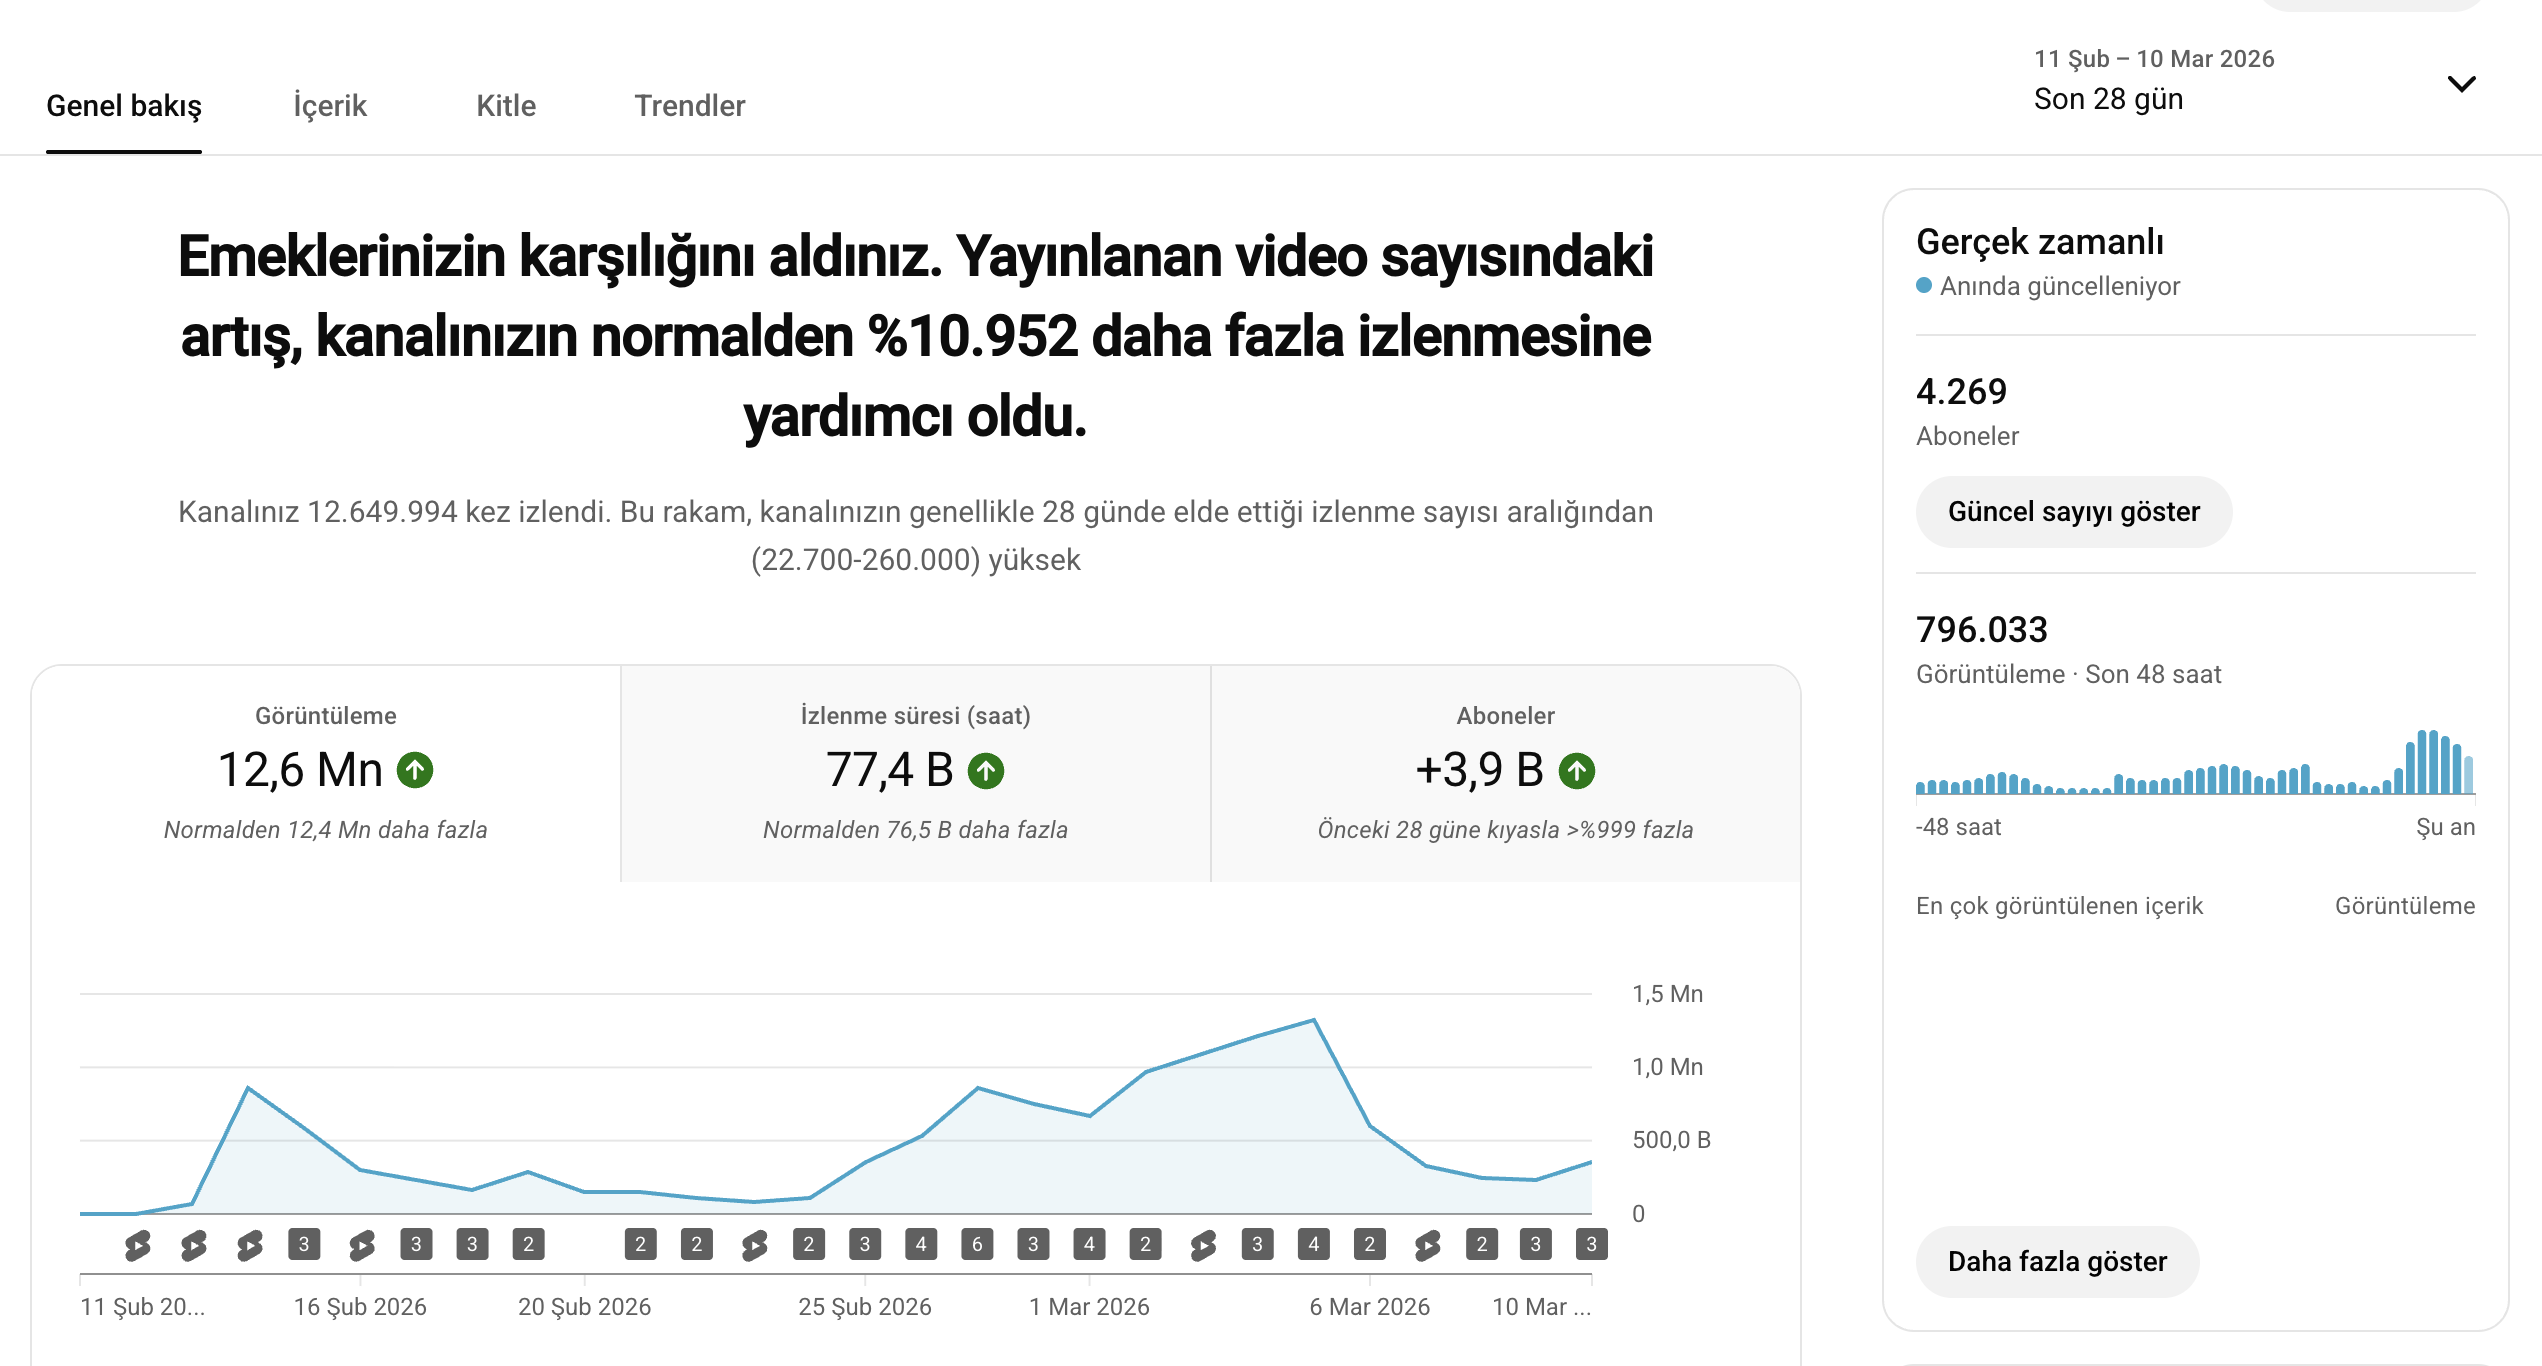Switch to the Kitle tab
This screenshot has height=1366, width=2542.
[x=506, y=106]
